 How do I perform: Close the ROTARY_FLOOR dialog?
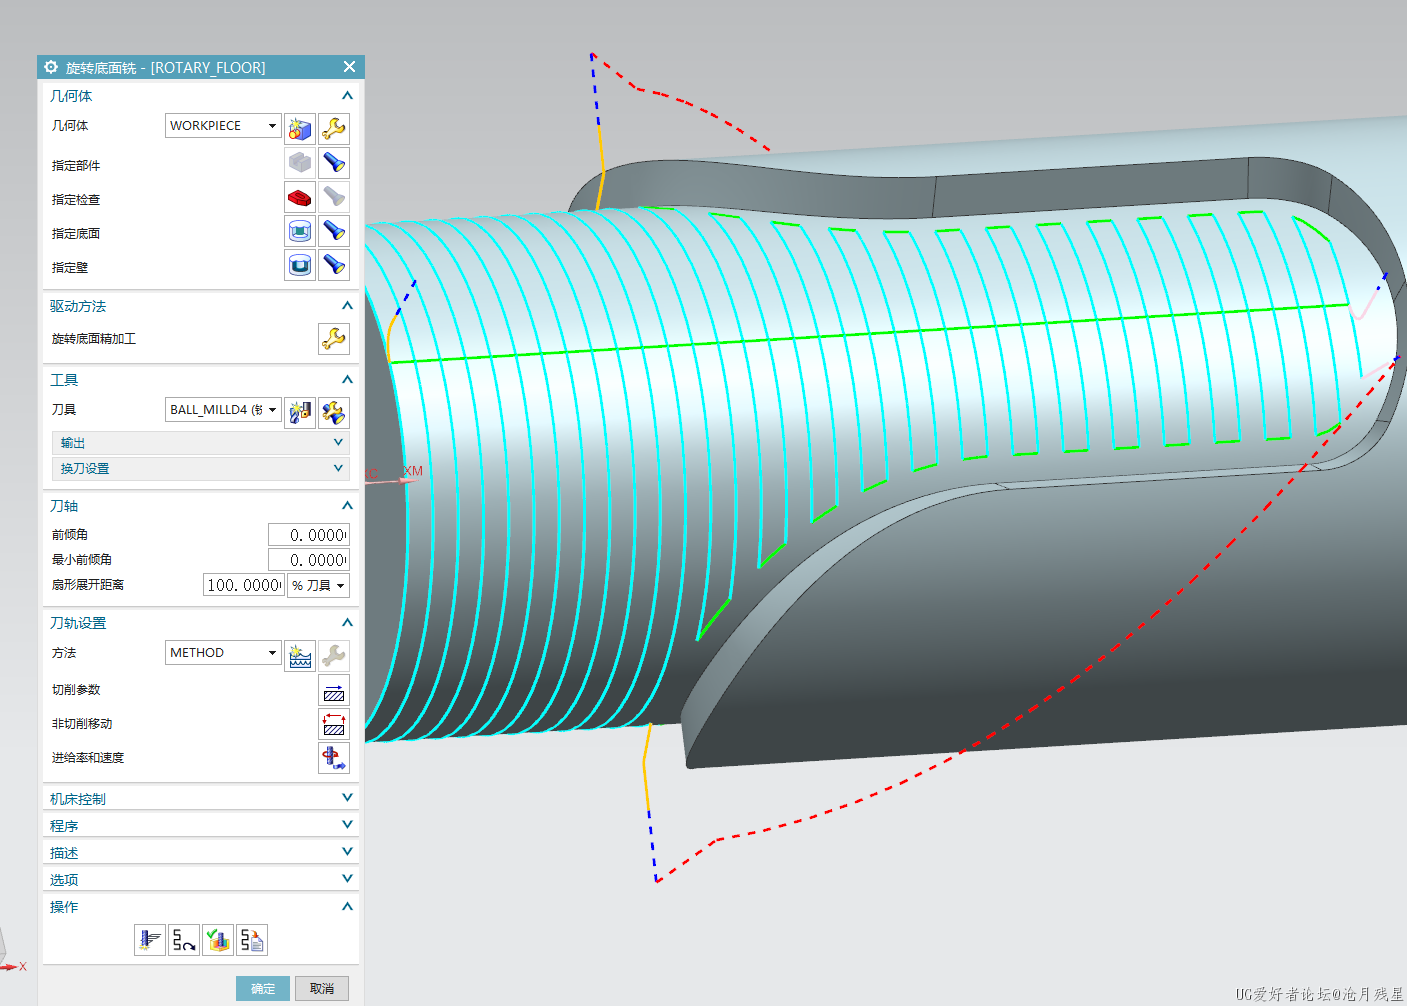(x=349, y=67)
